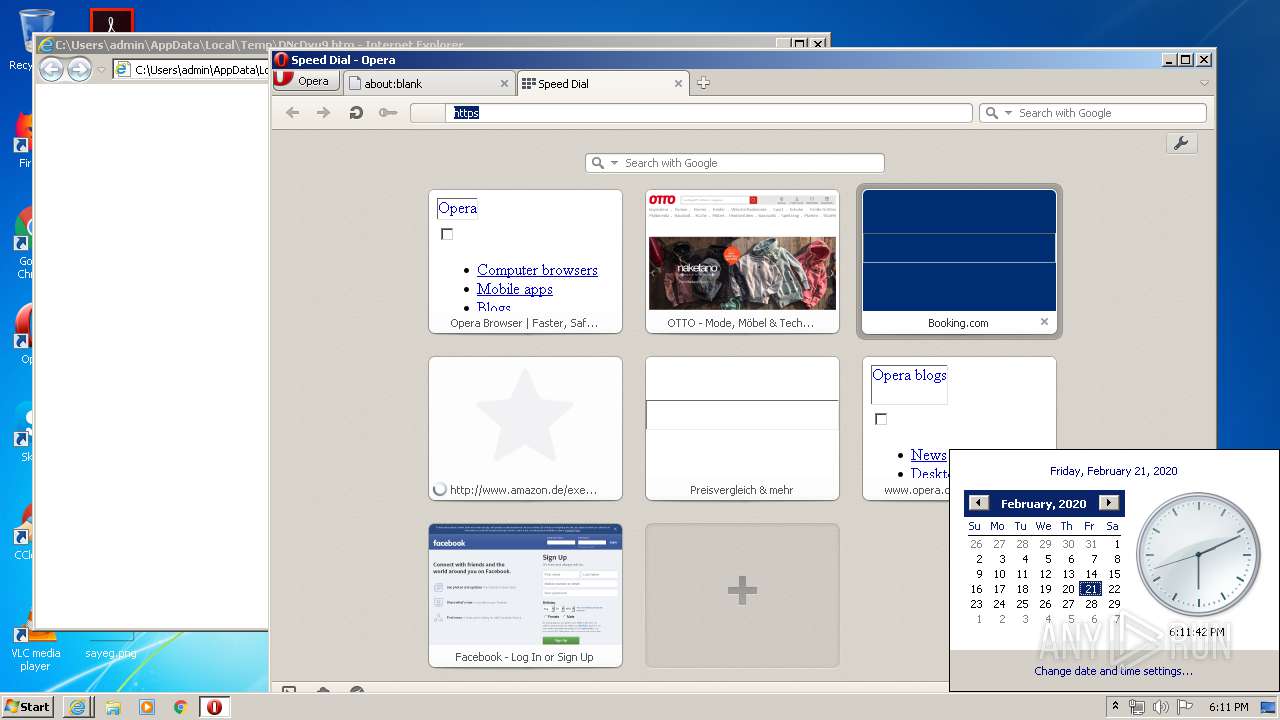Viewport: 1280px width, 720px height.
Task: Open volume speaker icon in tray
Action: [1160, 707]
